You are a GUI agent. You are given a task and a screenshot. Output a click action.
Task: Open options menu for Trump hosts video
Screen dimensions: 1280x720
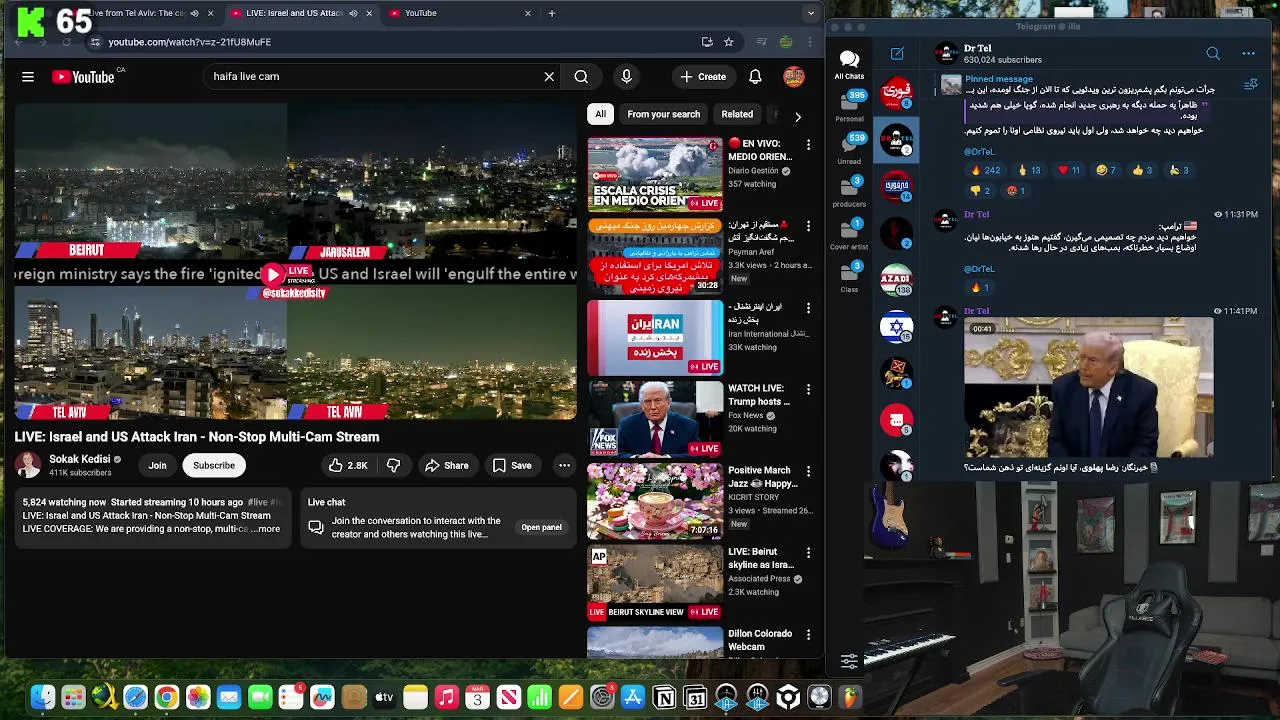pos(808,389)
